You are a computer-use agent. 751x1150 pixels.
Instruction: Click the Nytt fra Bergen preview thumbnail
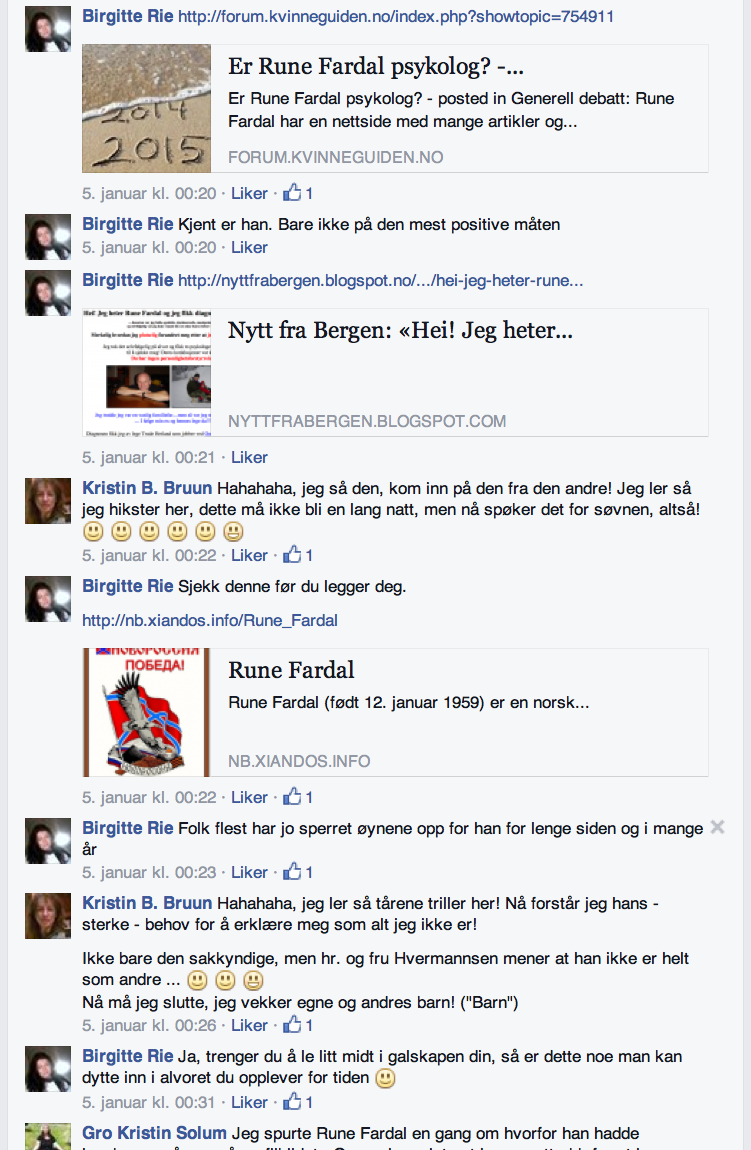[x=147, y=373]
